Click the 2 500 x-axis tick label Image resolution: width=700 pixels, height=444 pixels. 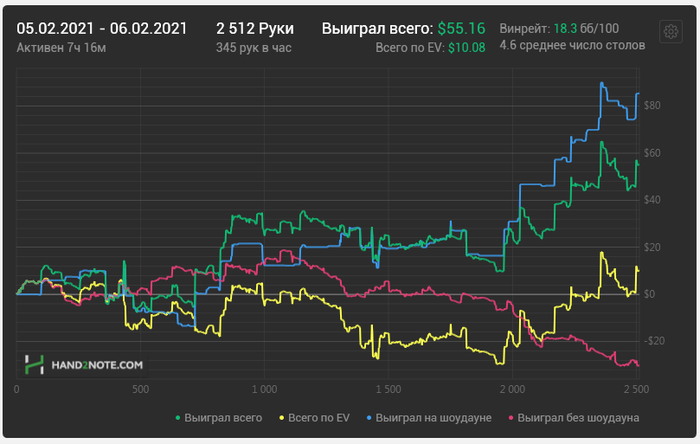pyautogui.click(x=637, y=390)
